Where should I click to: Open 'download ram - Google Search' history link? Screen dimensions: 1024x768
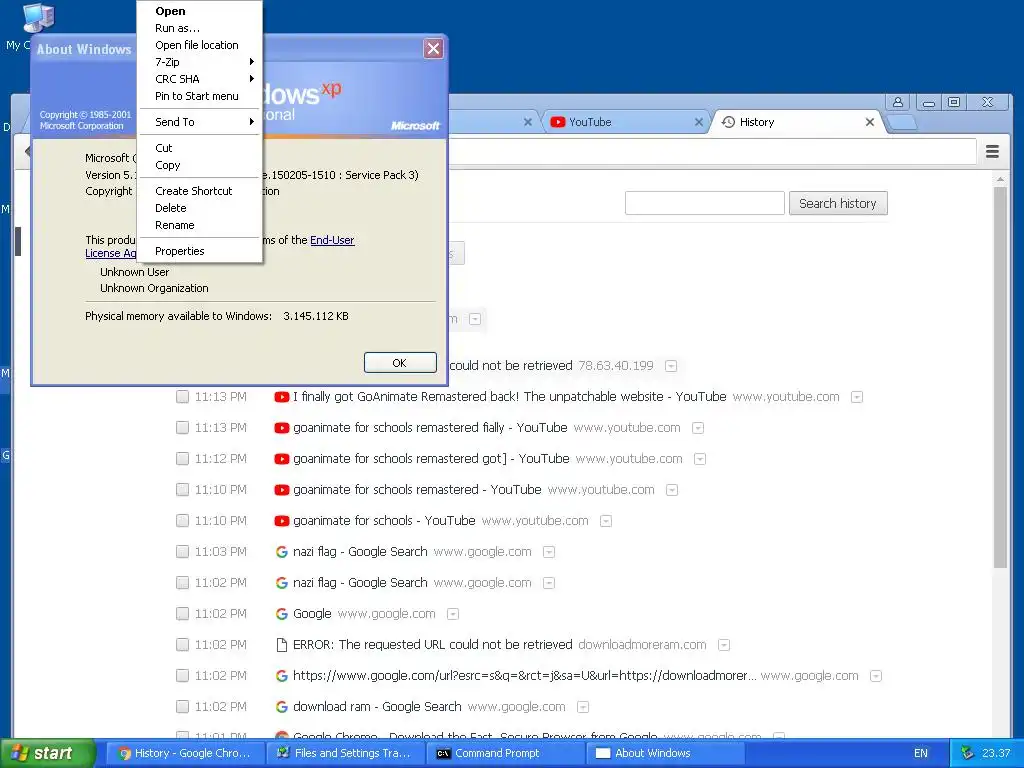377,707
